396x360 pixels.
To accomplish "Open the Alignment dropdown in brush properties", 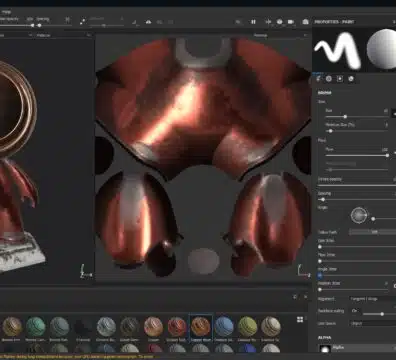I will pyautogui.click(x=373, y=299).
